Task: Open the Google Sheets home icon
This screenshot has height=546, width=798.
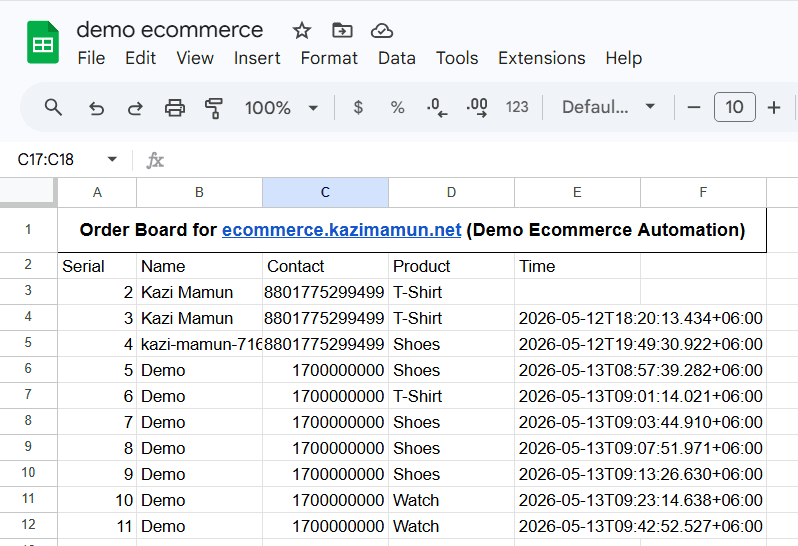Action: pyautogui.click(x=43, y=42)
